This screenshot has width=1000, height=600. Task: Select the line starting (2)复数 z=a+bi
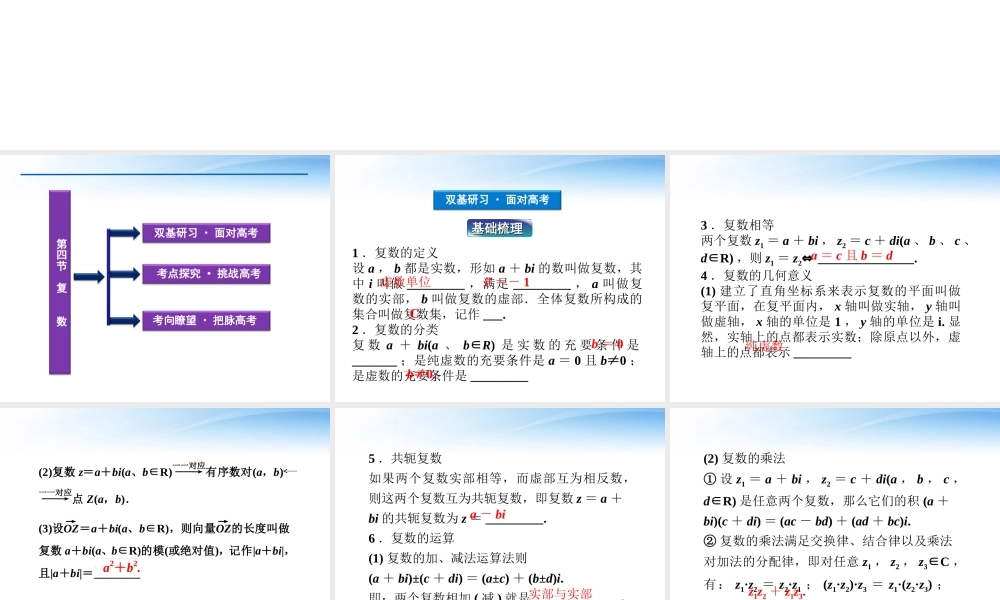pos(167,472)
